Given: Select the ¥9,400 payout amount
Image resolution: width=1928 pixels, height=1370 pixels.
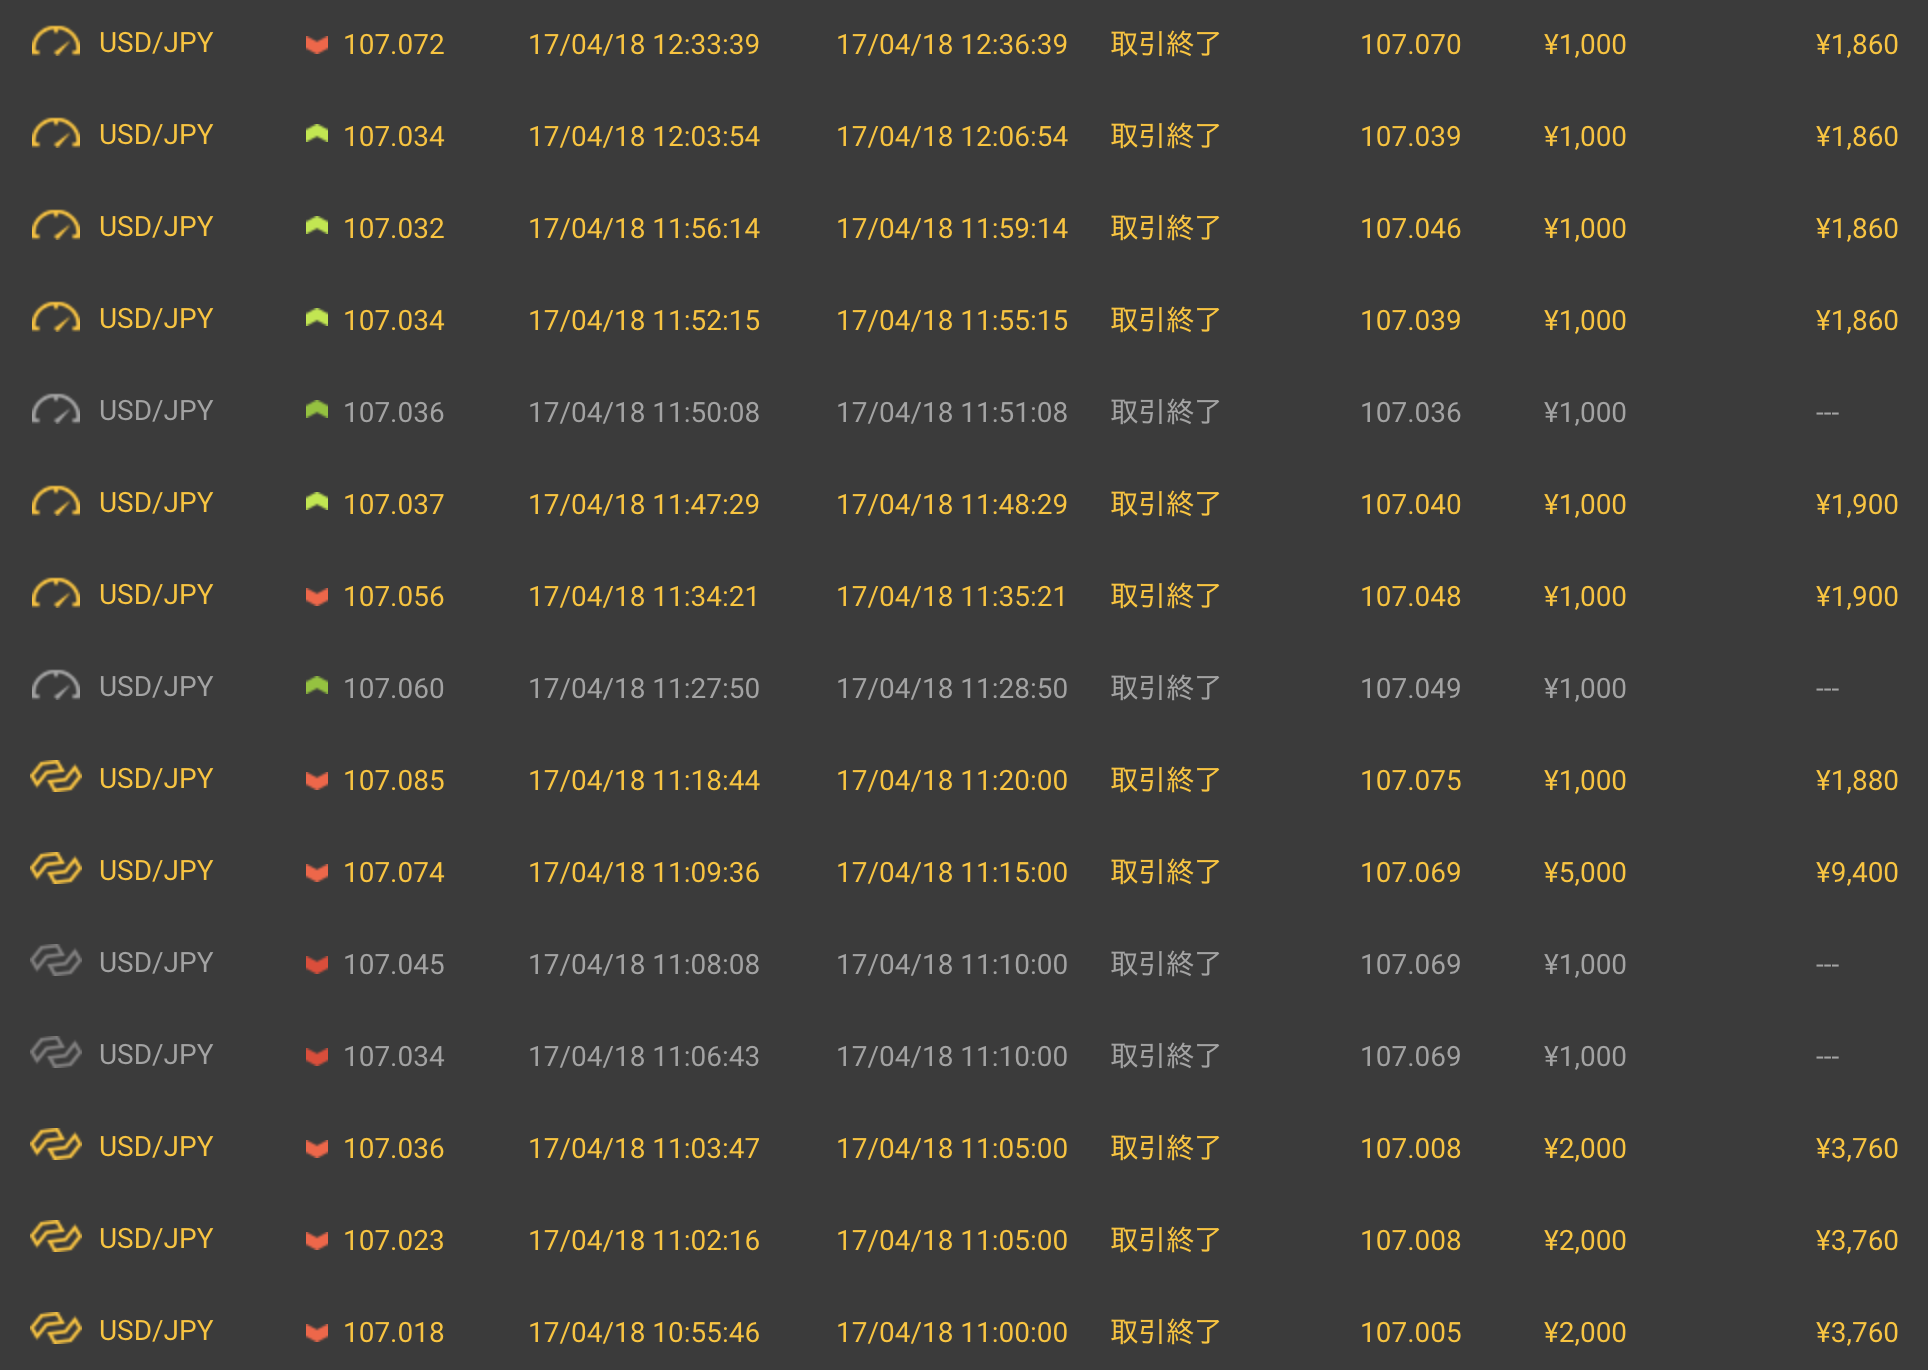Looking at the screenshot, I should [1856, 872].
